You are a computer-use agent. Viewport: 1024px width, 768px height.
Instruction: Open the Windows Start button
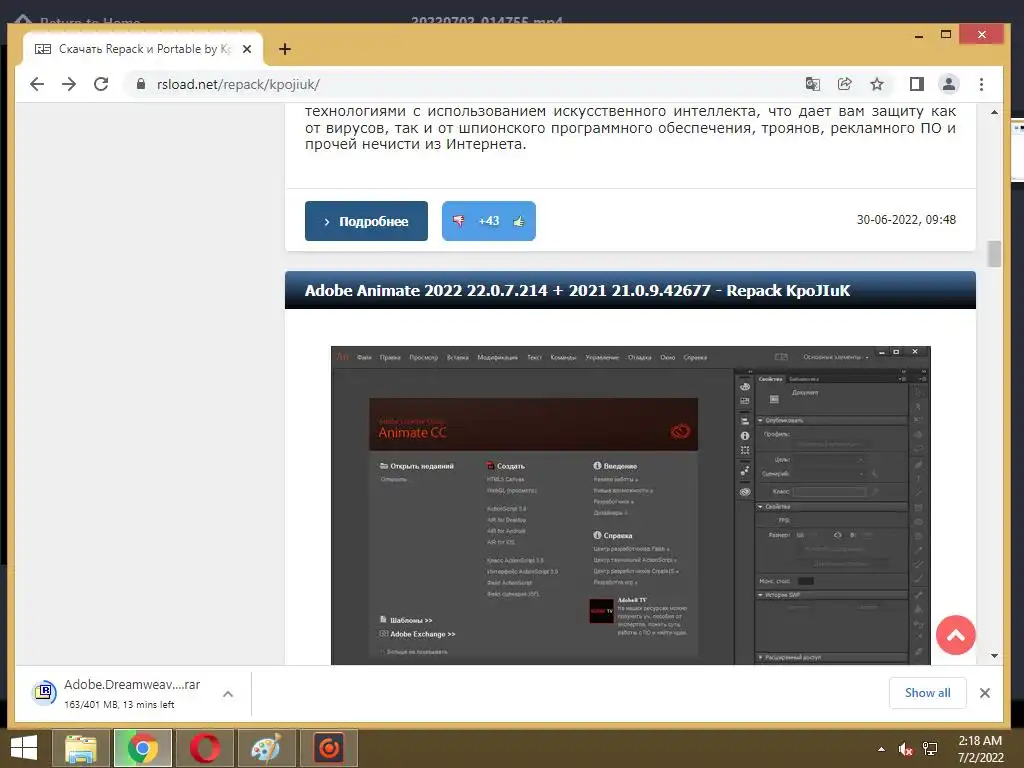pyautogui.click(x=24, y=748)
